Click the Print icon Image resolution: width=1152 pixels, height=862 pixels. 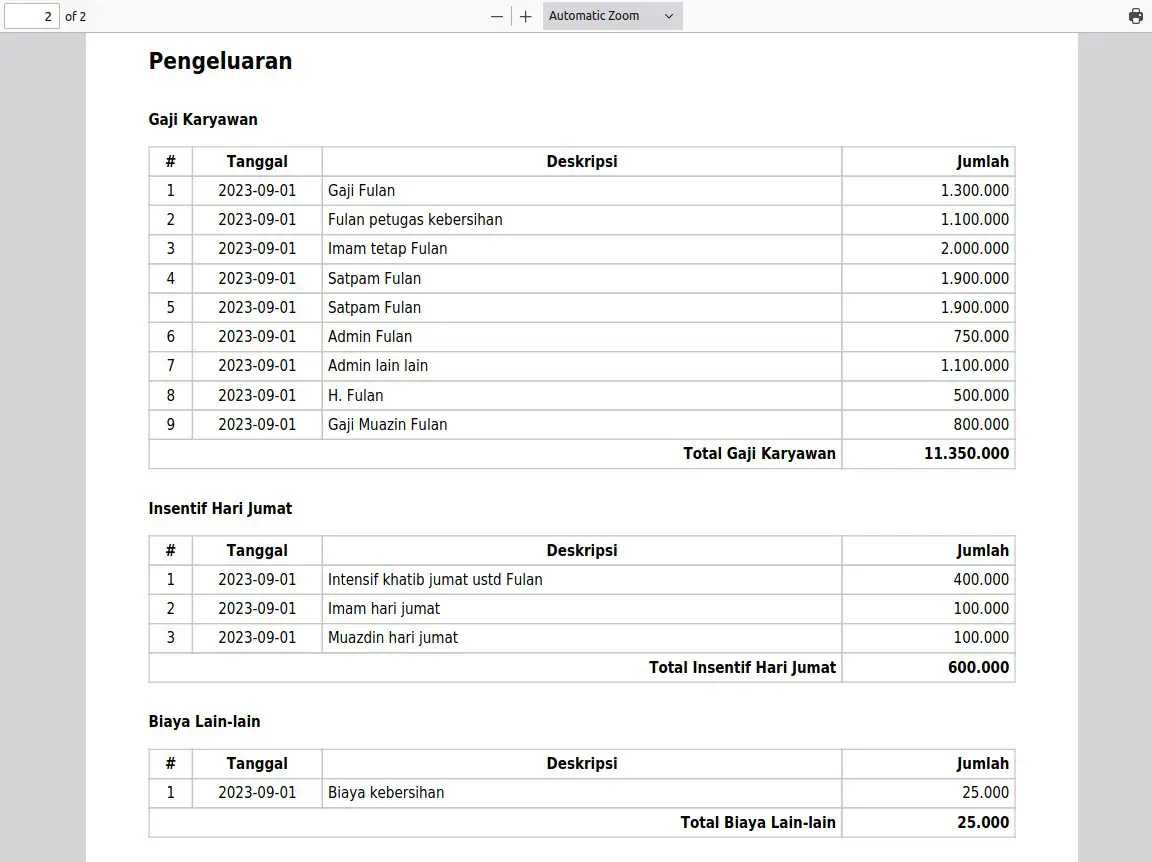[1134, 15]
